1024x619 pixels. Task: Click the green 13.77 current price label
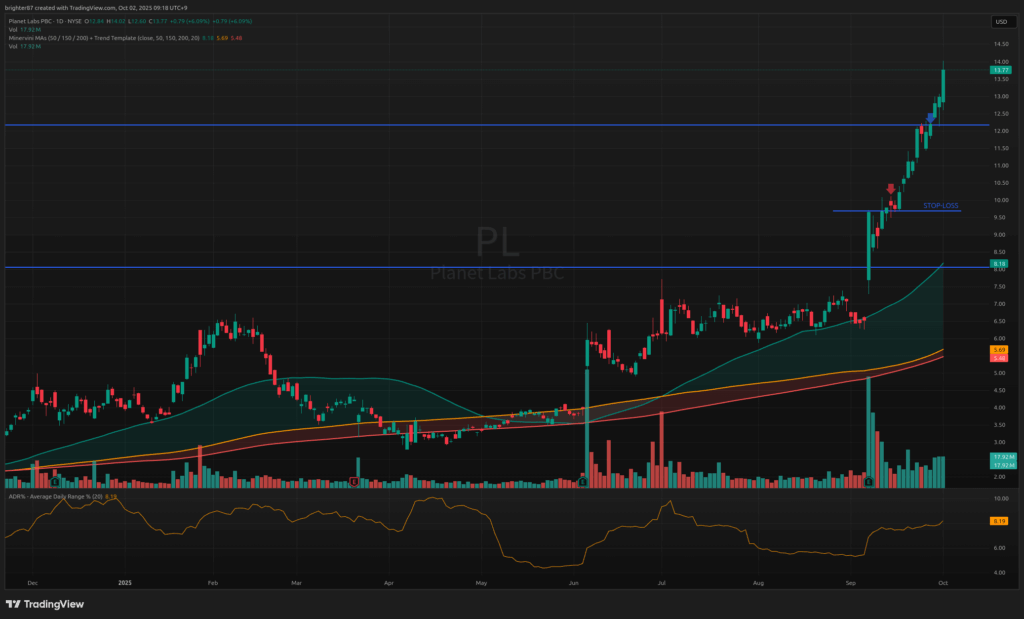click(999, 70)
